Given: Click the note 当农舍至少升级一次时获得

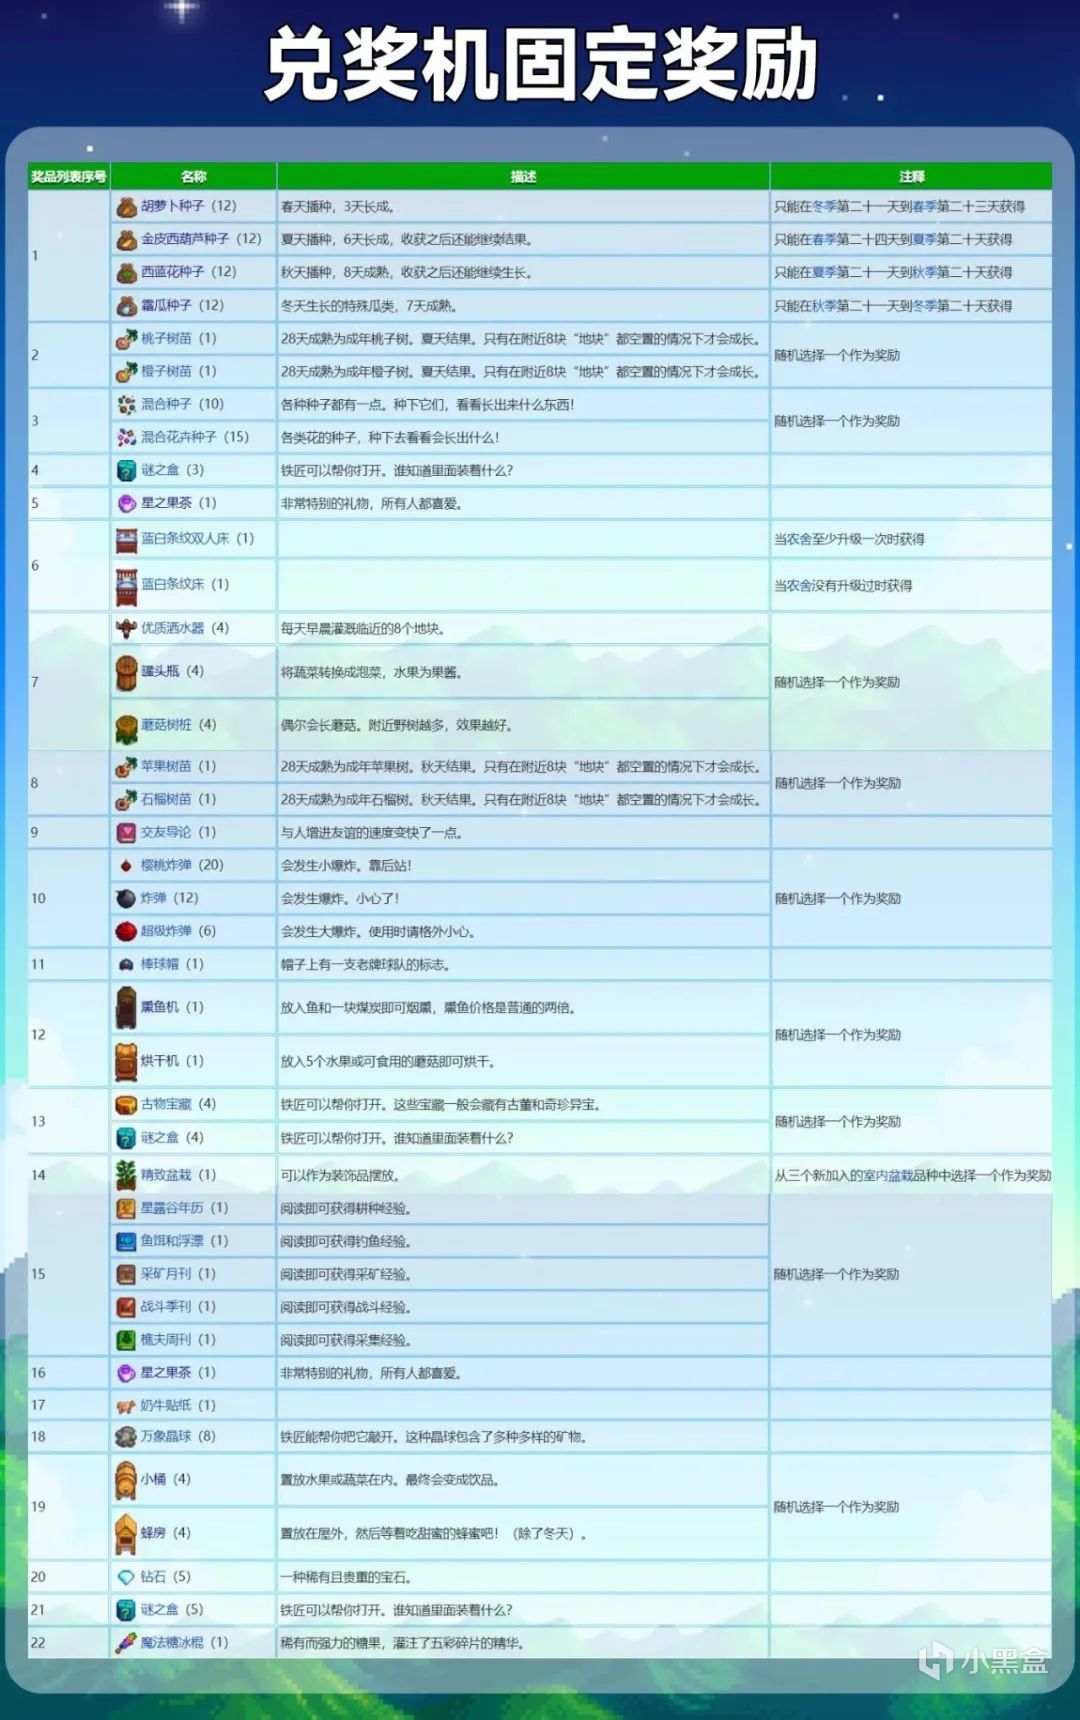Looking at the screenshot, I should pos(849,540).
